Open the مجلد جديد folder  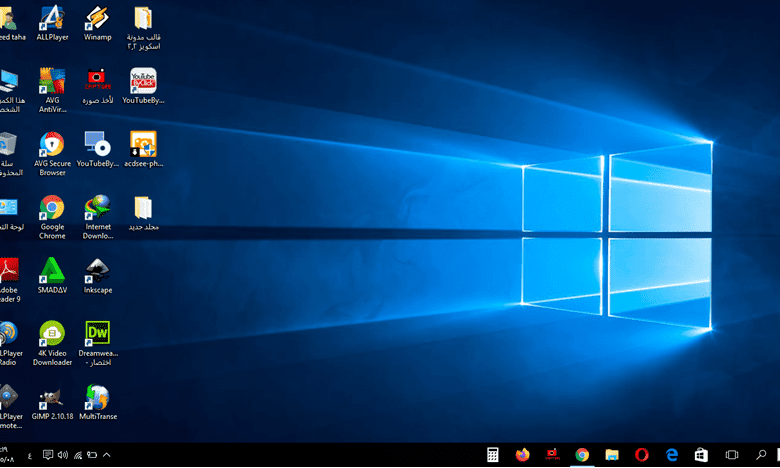[143, 213]
